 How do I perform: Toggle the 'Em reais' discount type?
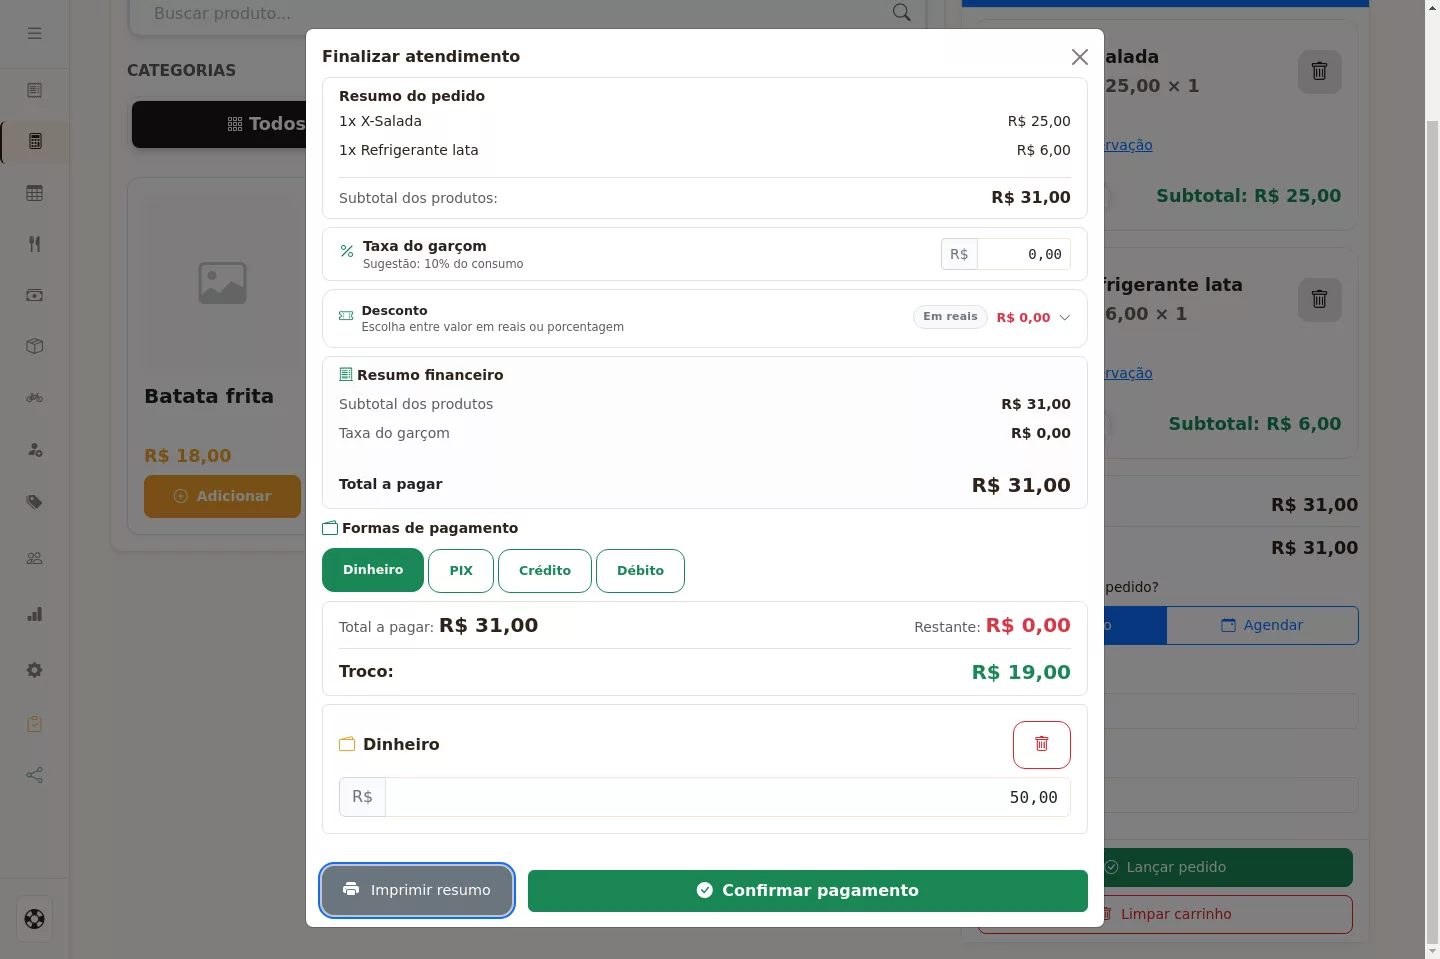[950, 317]
